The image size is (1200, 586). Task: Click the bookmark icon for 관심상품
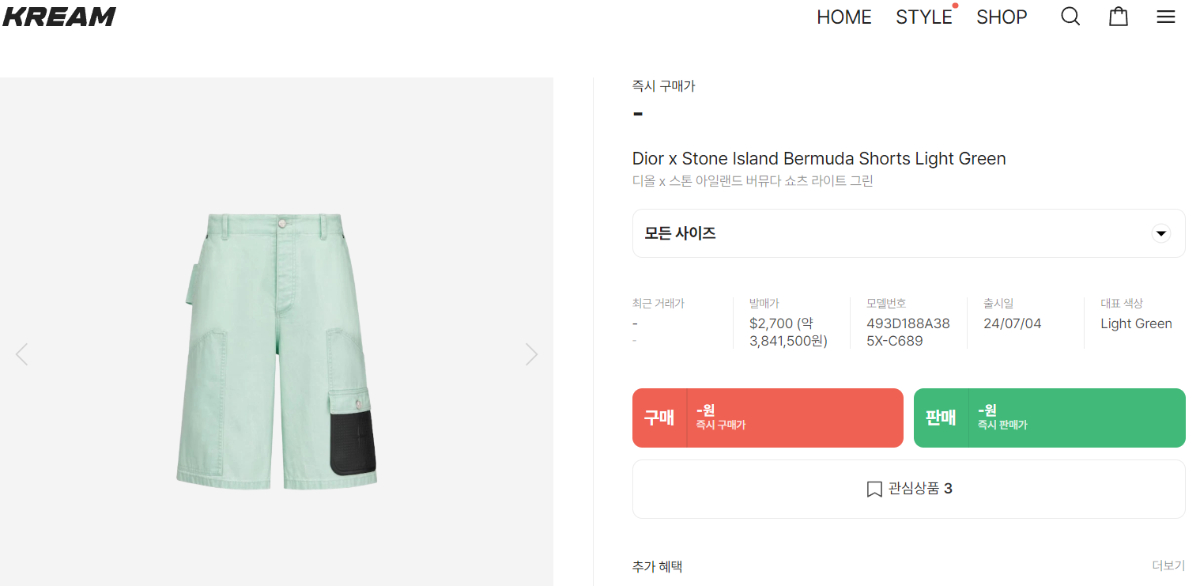(x=874, y=489)
